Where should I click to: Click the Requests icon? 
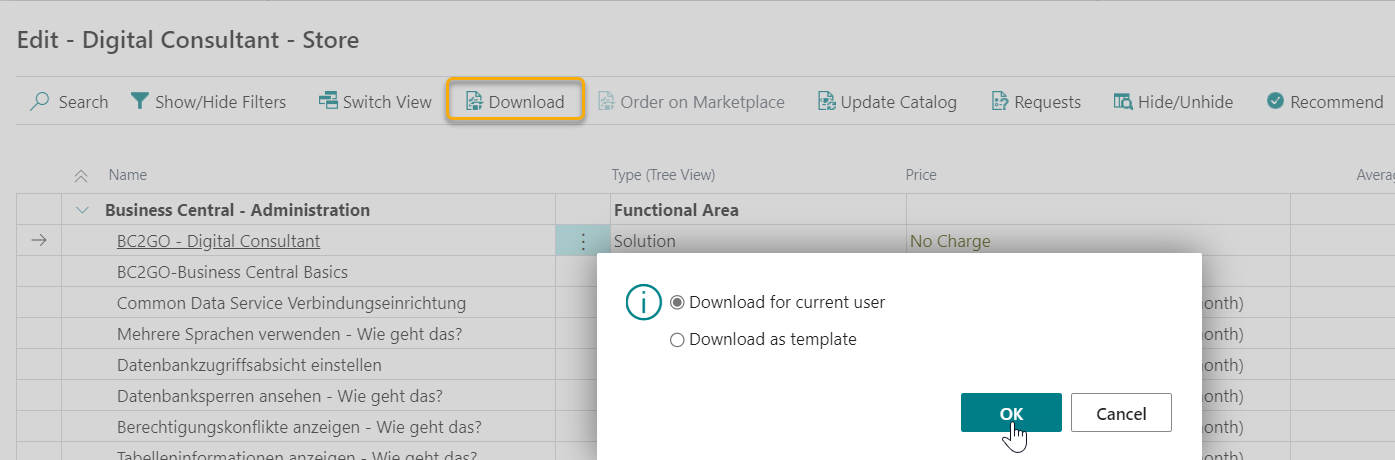(x=1000, y=102)
